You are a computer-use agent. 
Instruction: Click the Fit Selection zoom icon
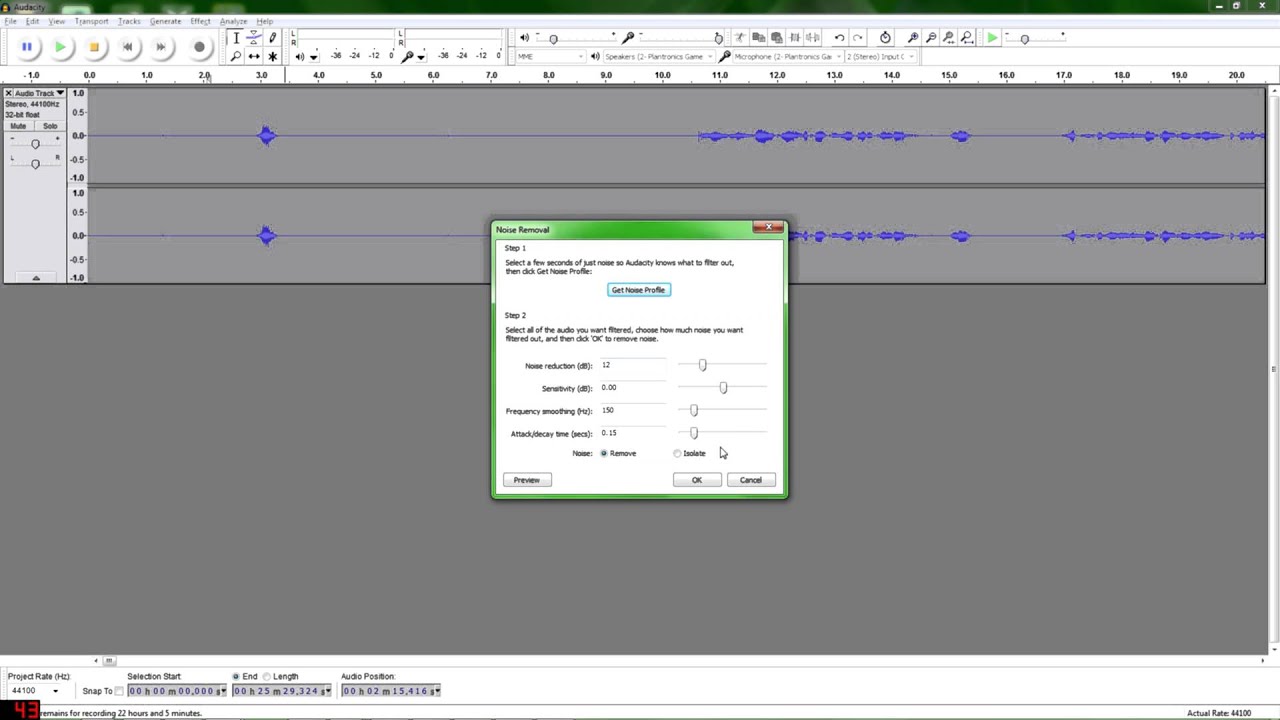point(948,38)
